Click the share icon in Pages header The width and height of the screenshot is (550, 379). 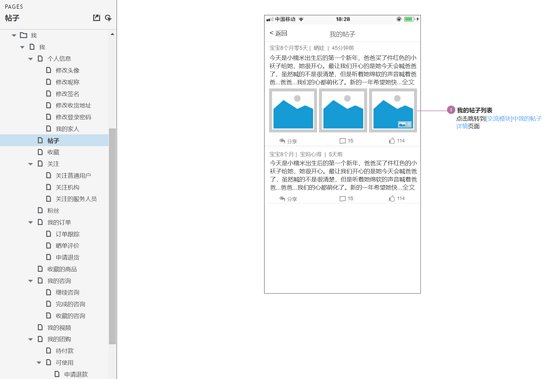coord(96,18)
